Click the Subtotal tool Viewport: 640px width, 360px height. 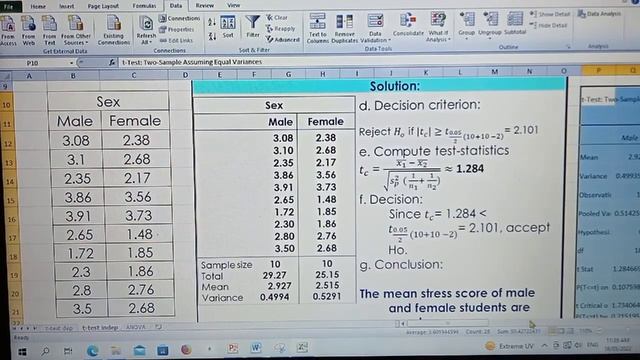pyautogui.click(x=515, y=23)
